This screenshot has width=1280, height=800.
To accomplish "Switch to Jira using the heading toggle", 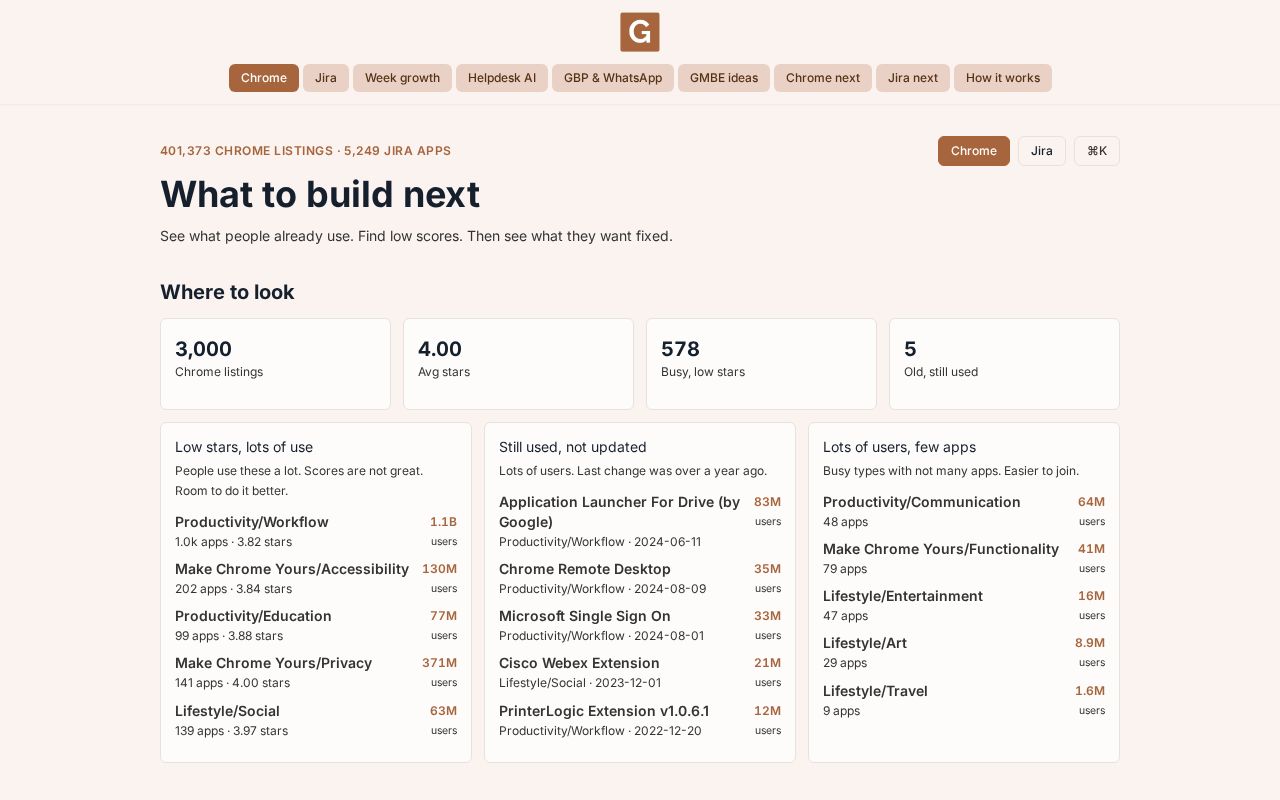I will (x=1042, y=151).
